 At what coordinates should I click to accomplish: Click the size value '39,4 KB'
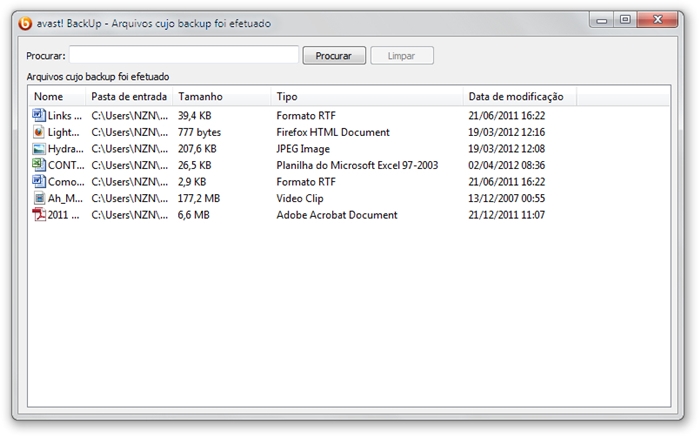tap(195, 116)
